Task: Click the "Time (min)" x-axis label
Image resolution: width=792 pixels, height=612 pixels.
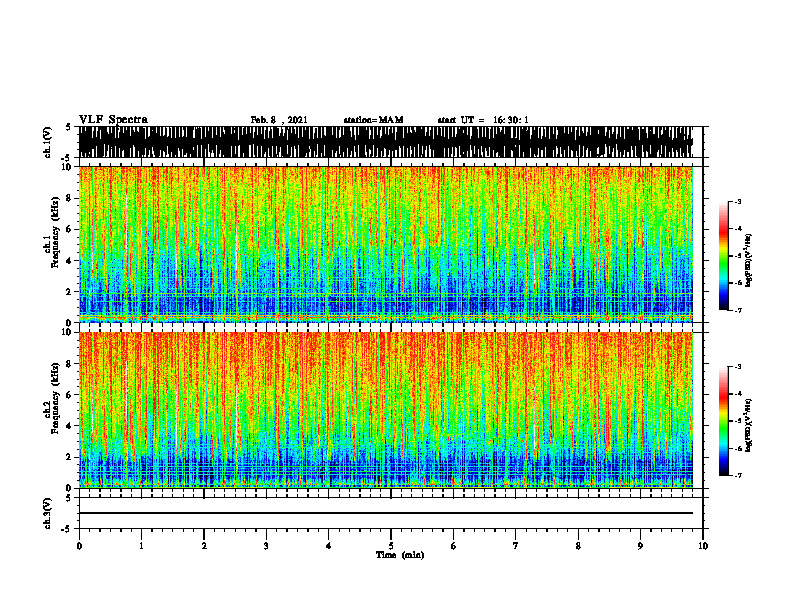Action: 400,555
